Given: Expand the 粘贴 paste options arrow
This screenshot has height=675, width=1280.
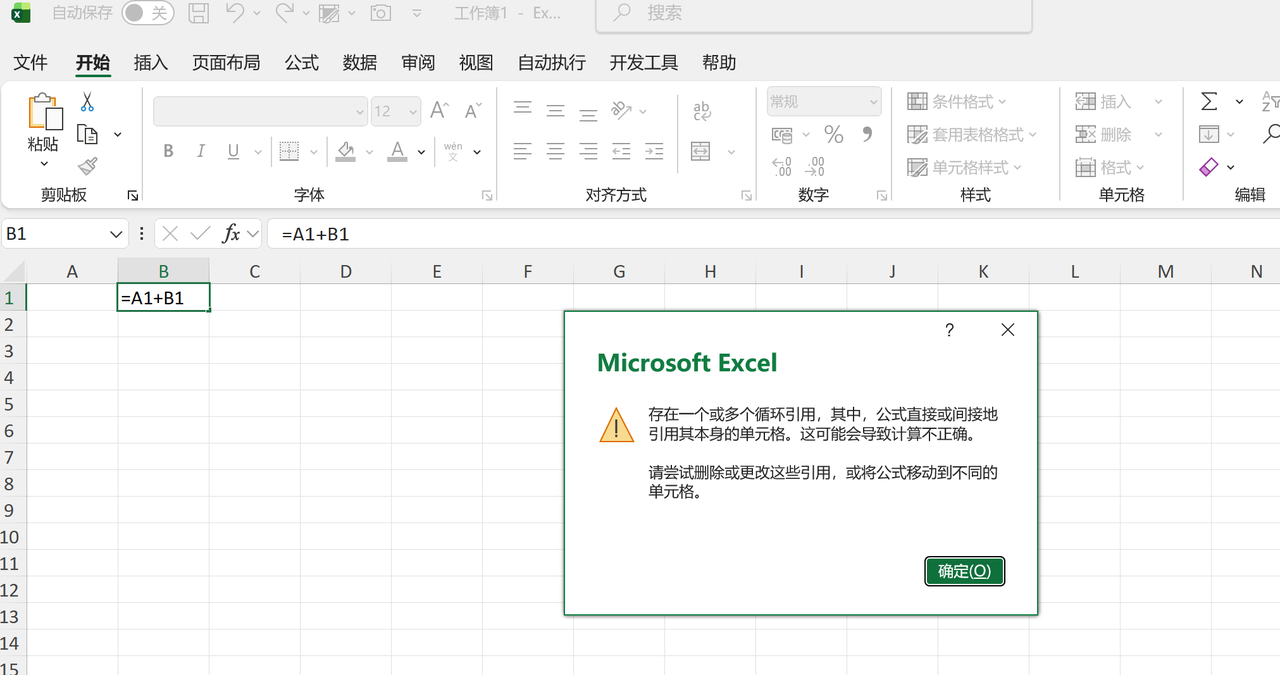Looking at the screenshot, I should click(x=44, y=163).
